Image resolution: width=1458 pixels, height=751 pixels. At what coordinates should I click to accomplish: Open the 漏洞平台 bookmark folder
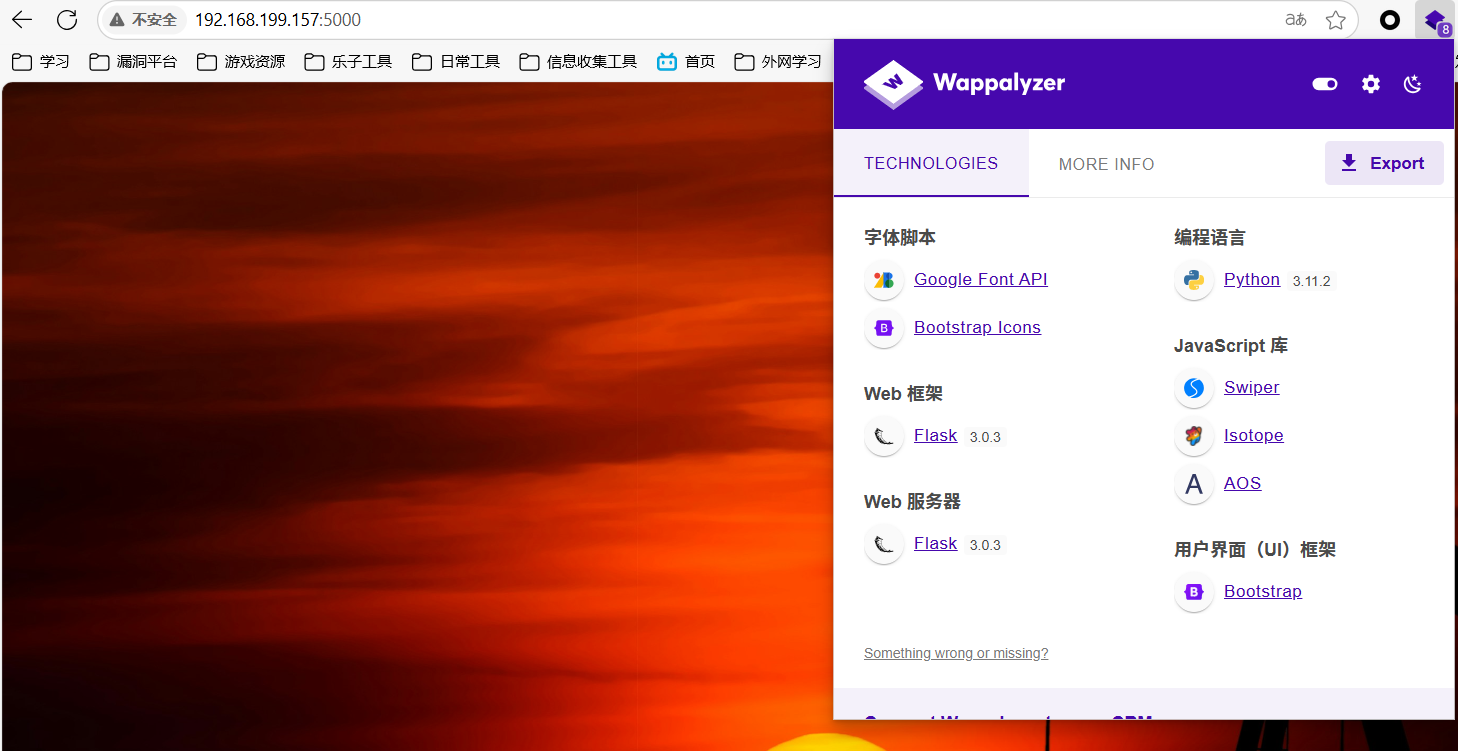click(x=133, y=62)
